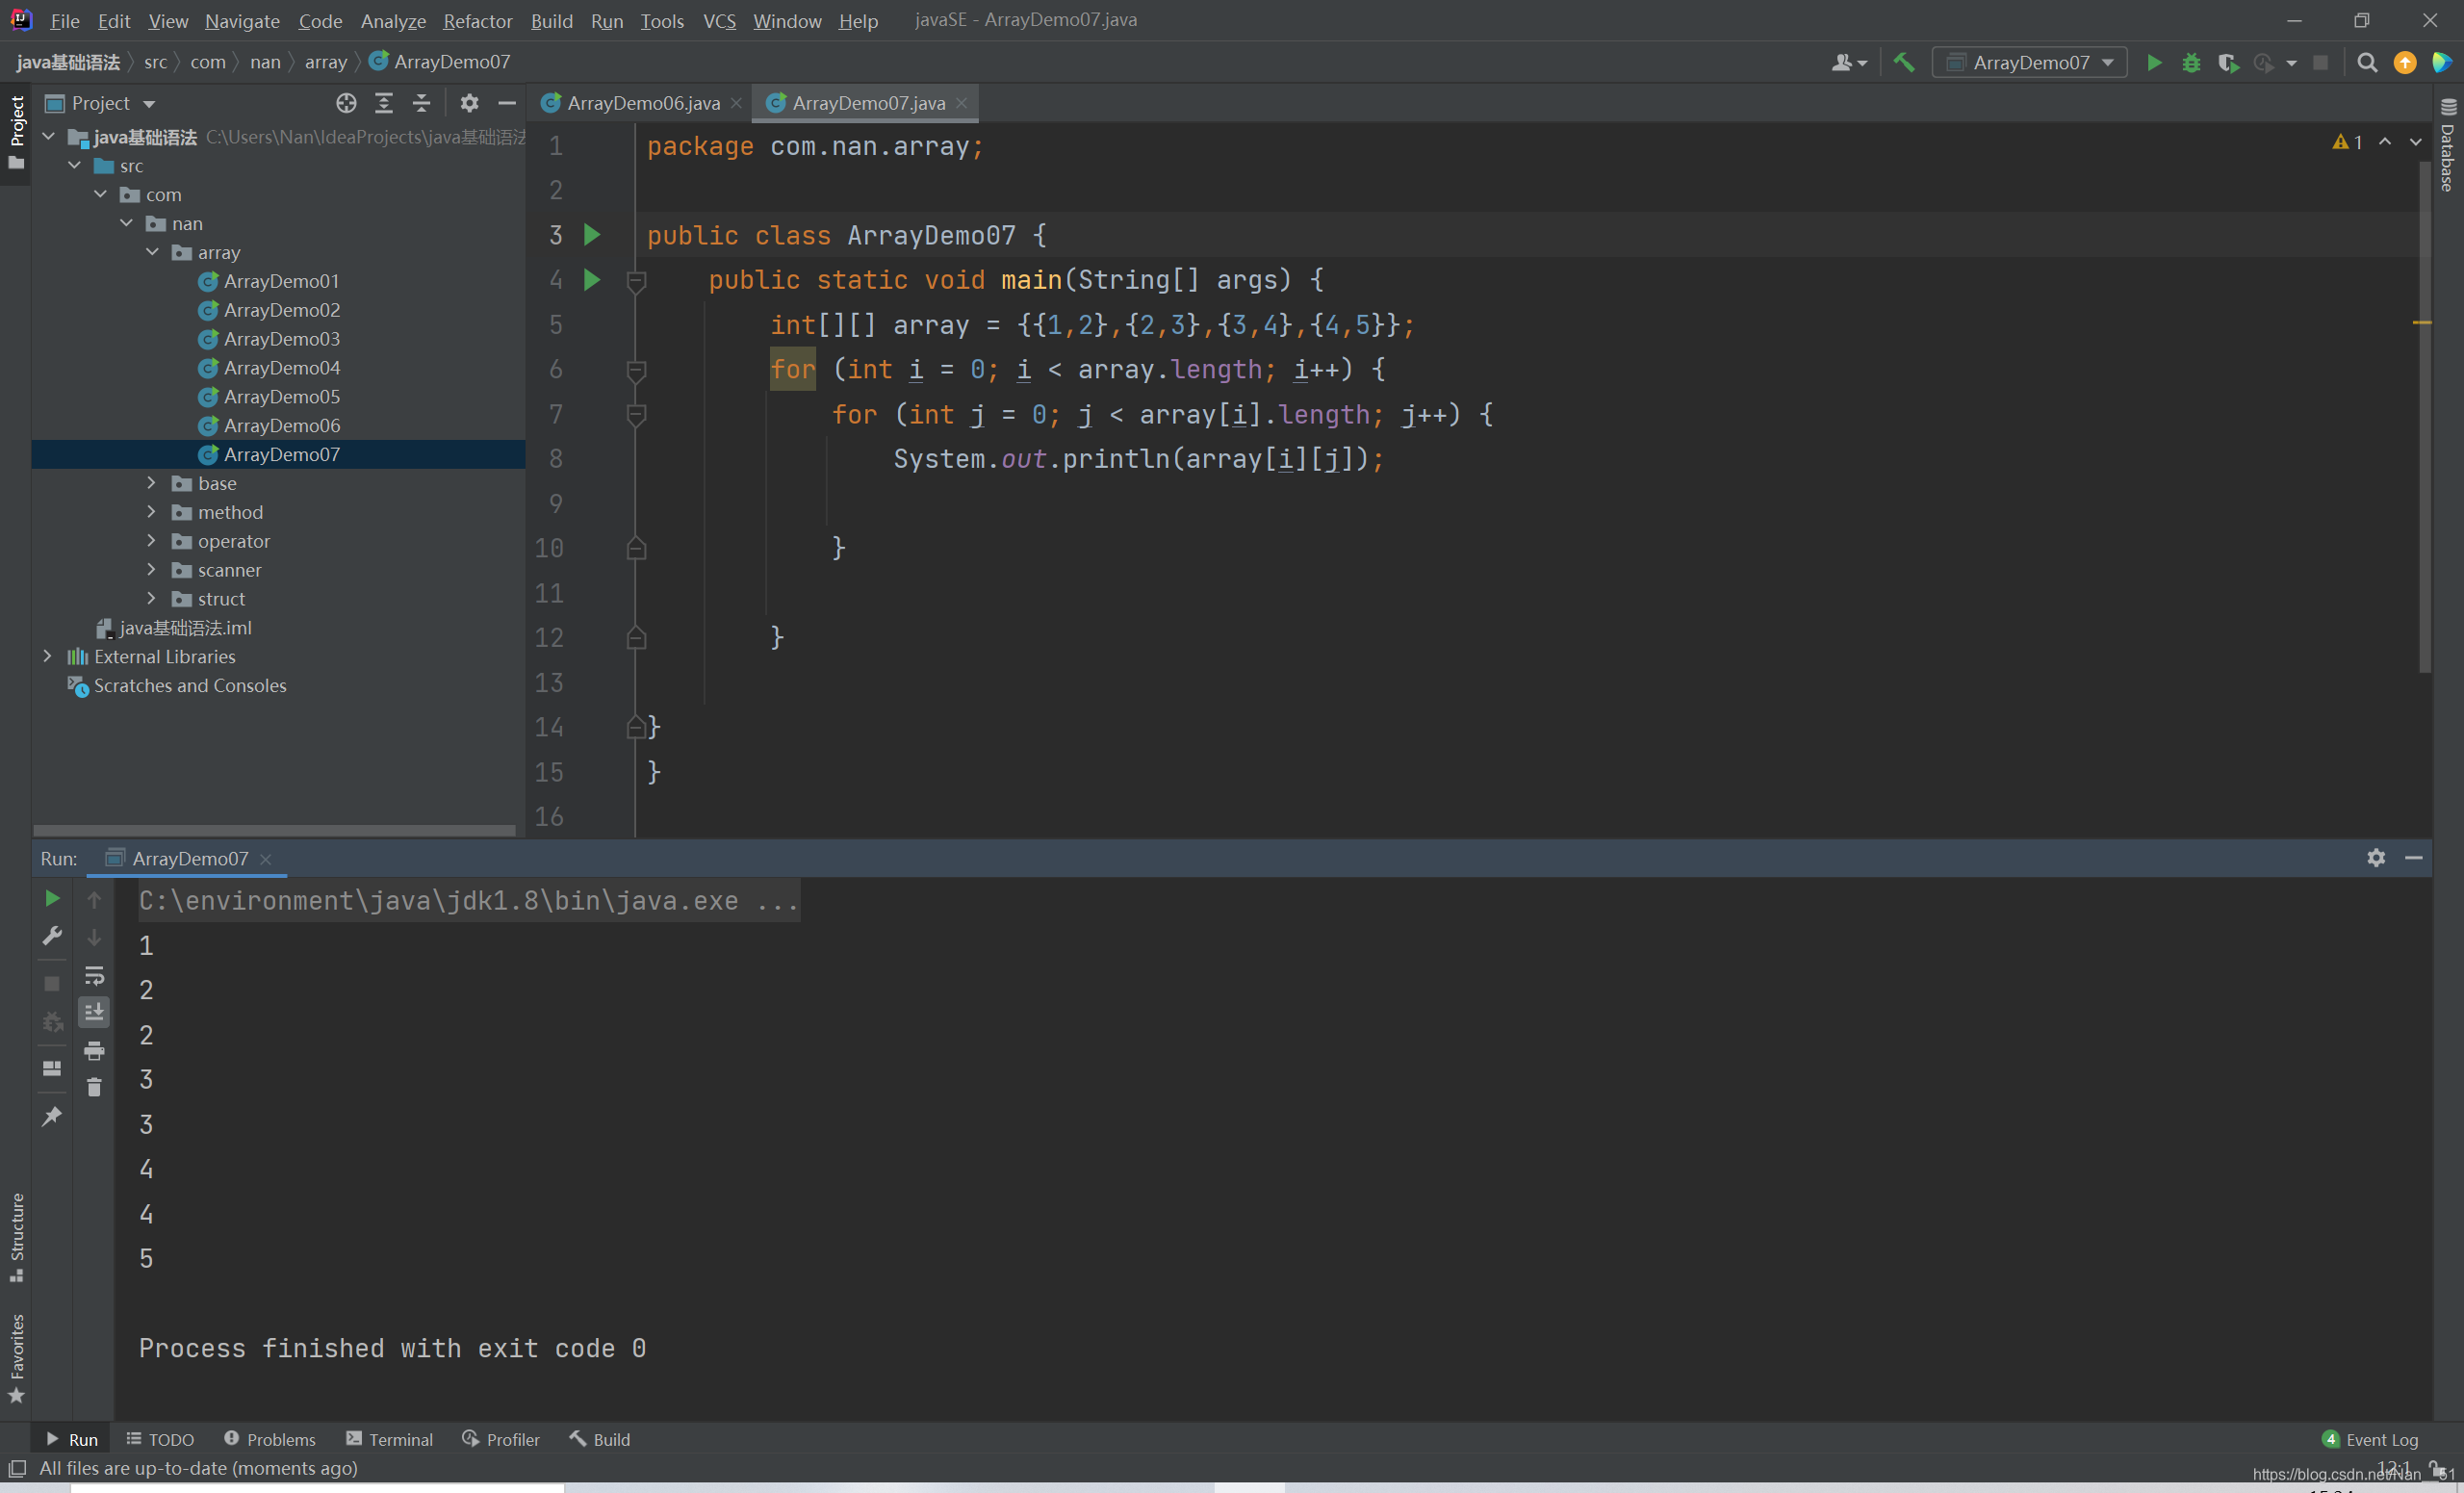The height and width of the screenshot is (1493, 2464).
Task: Switch to ArrayDemo06.java editor tab
Action: click(643, 103)
